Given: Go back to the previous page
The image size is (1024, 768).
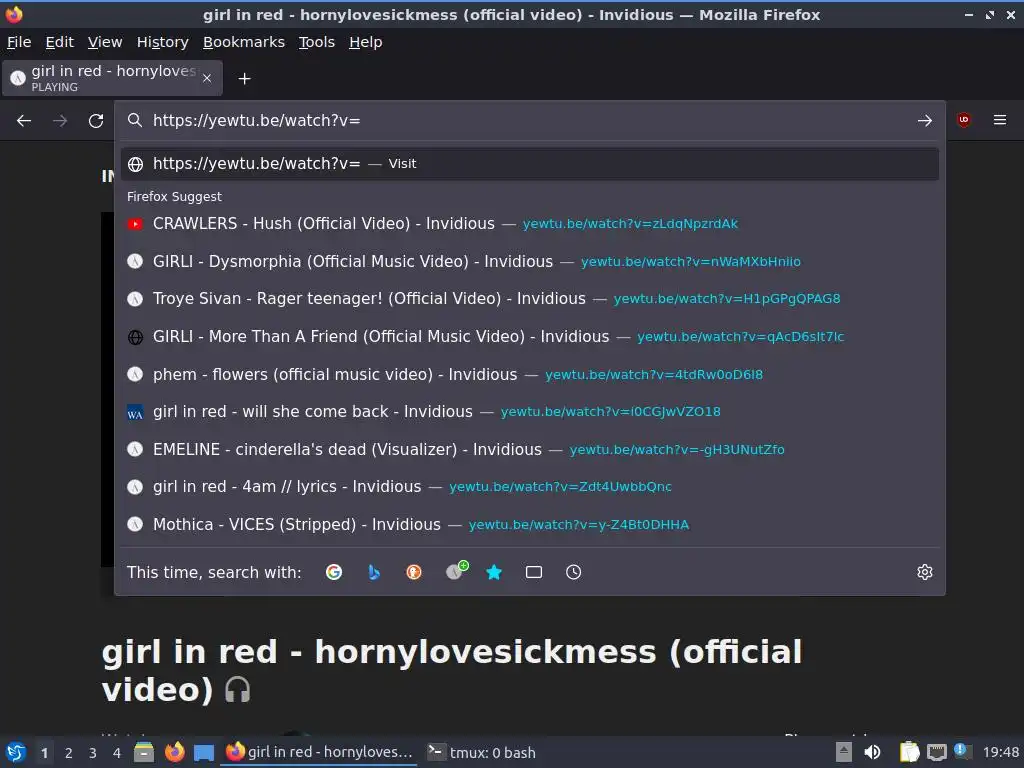Looking at the screenshot, I should tap(24, 121).
